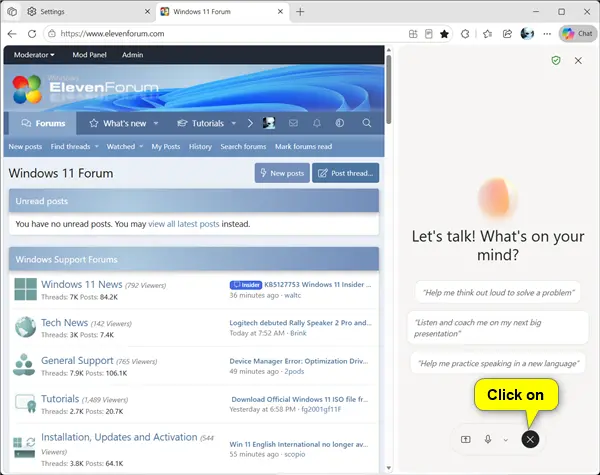This screenshot has height=475, width=600.
Task: Click the page vertical scrollbar thumb
Action: (389, 89)
